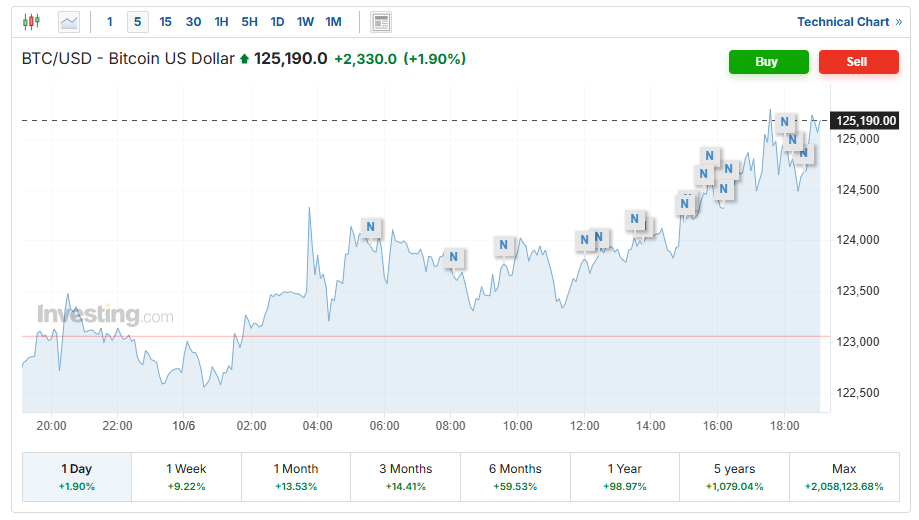Click the 125,190.00 current price label
919x520 pixels.
[865, 121]
